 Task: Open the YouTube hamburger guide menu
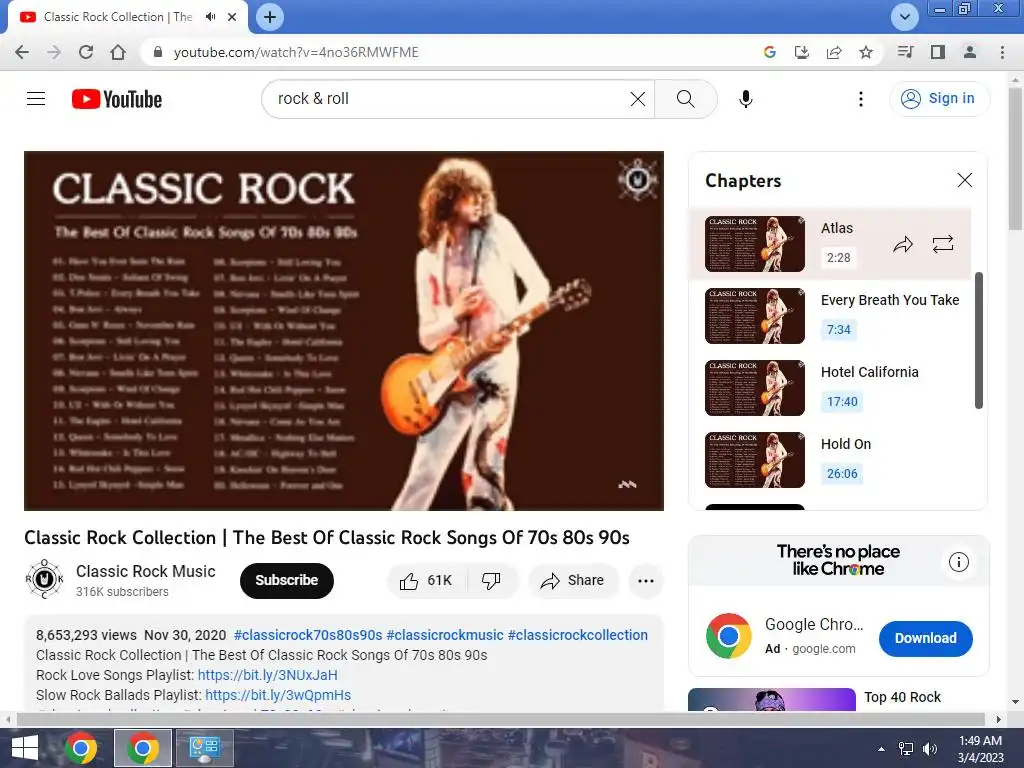(36, 99)
